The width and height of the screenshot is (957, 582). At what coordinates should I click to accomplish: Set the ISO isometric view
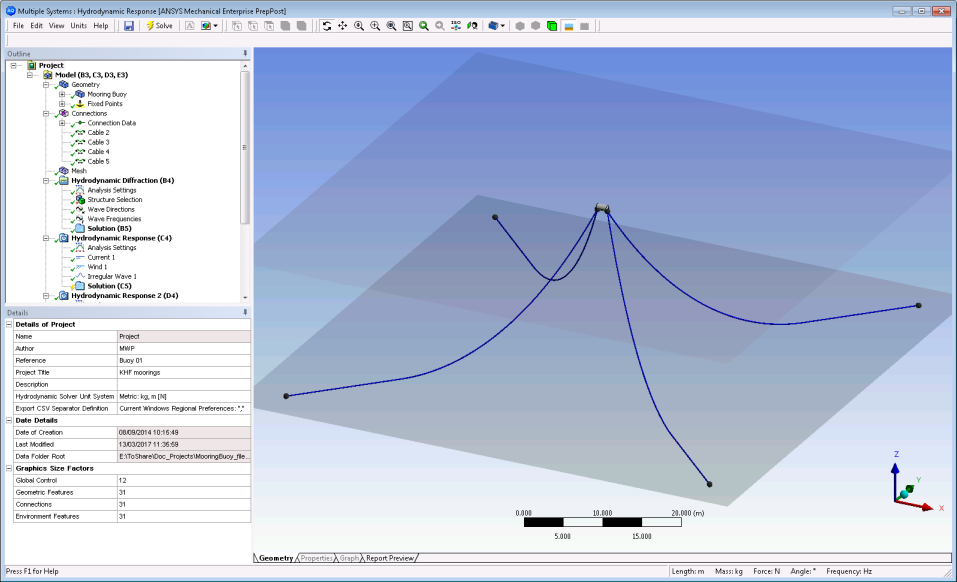click(456, 25)
